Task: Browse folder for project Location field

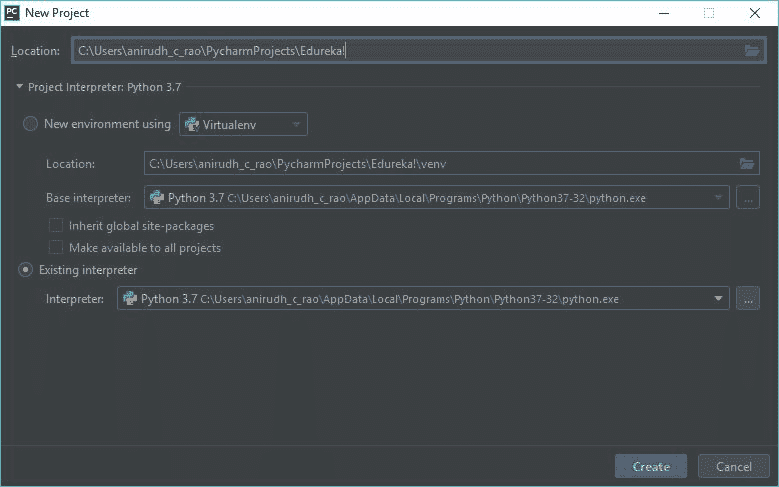Action: 752,50
